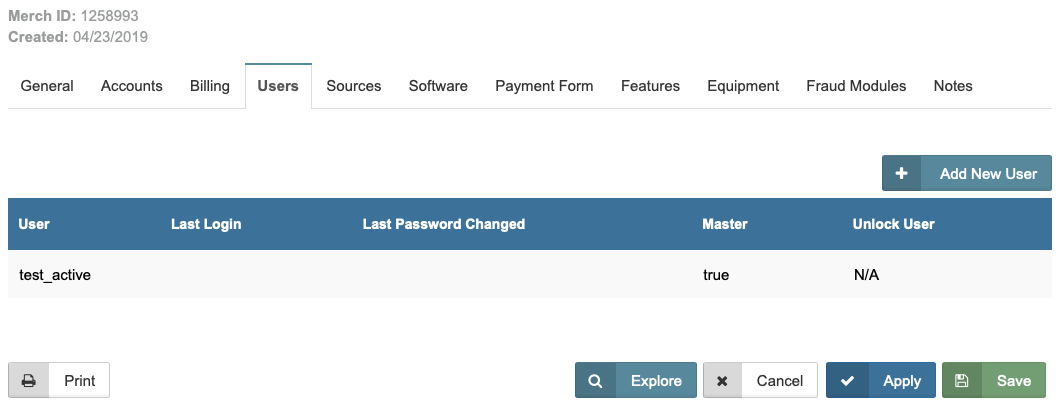1063x417 pixels.
Task: Click the checkmark icon on Apply
Action: [847, 381]
